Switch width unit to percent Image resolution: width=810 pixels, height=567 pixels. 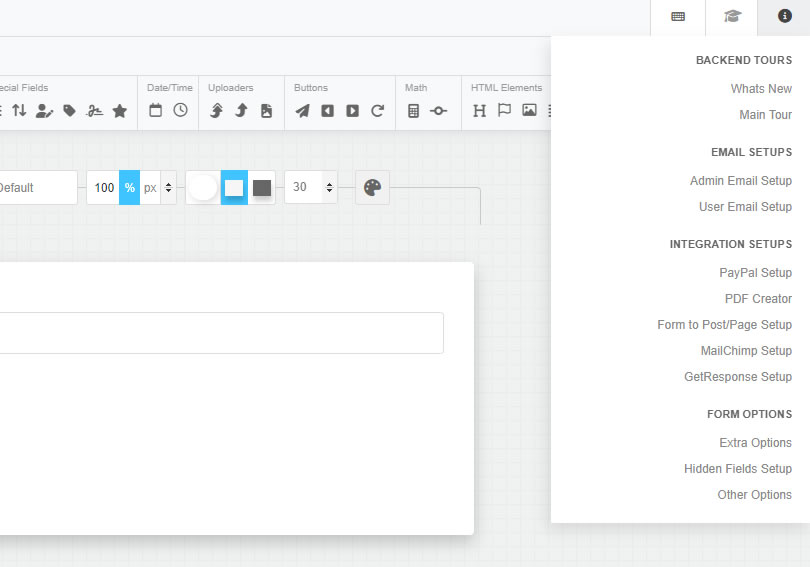coord(130,187)
